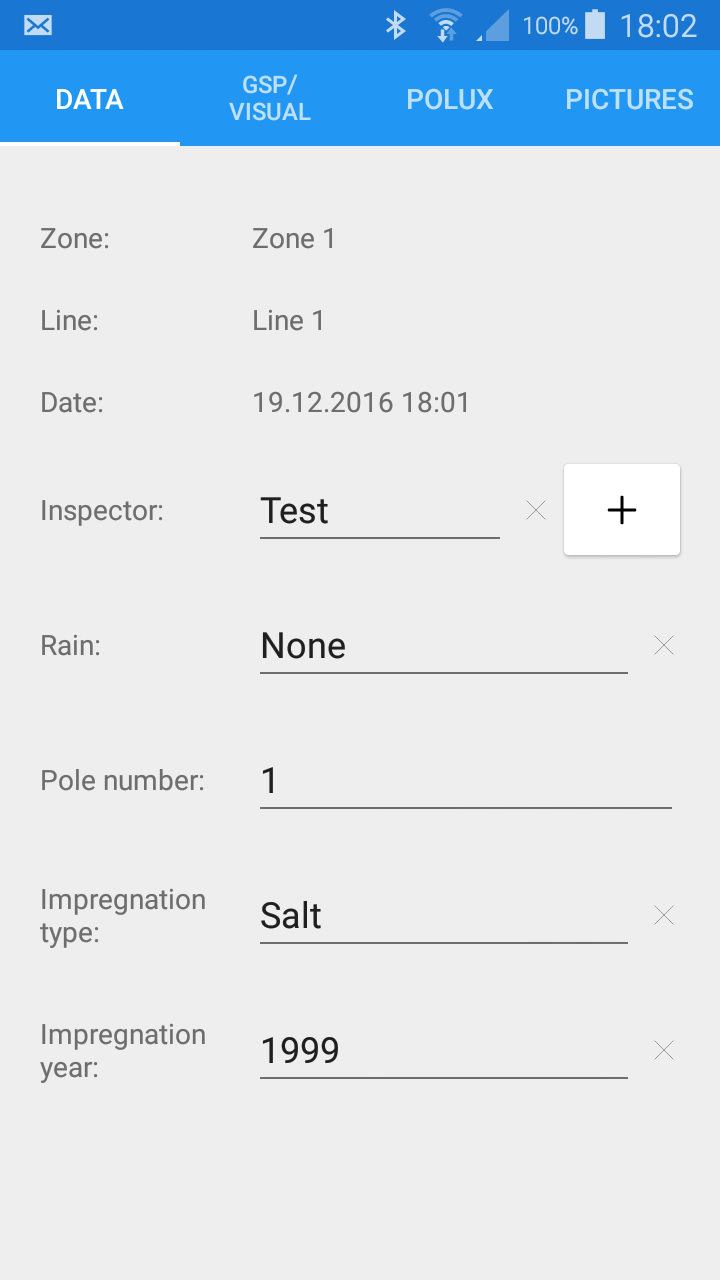Open the POLUX tab

(450, 99)
